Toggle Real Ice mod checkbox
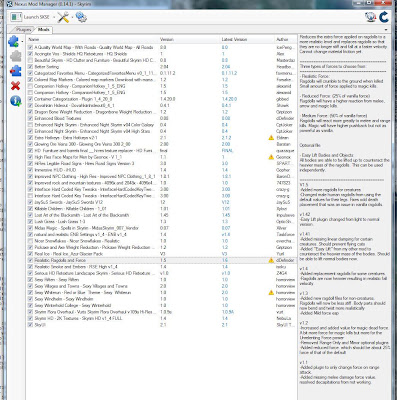Image resolution: width=397 pixels, height=400 pixels. (x=31, y=254)
